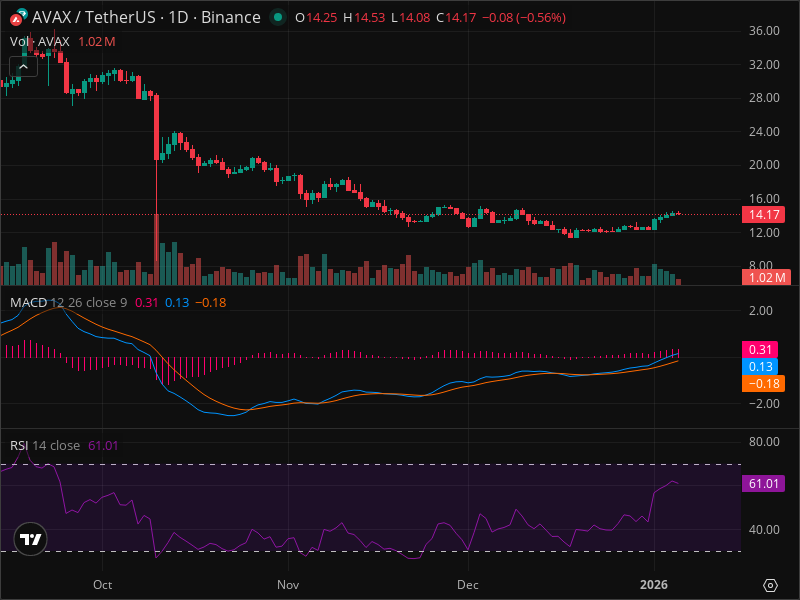Click the 2026 label on time axis
The height and width of the screenshot is (600, 800).
pos(654,585)
